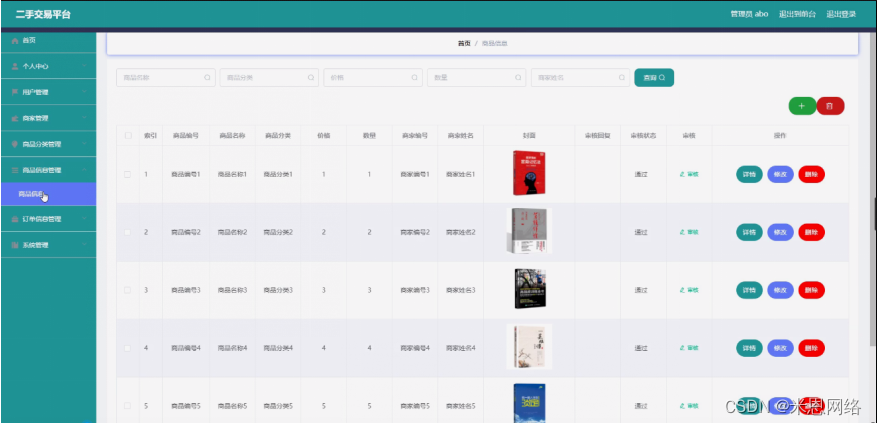Open the red book cover thumbnail in row 1
Screen dimensions: 877x425
[529, 173]
